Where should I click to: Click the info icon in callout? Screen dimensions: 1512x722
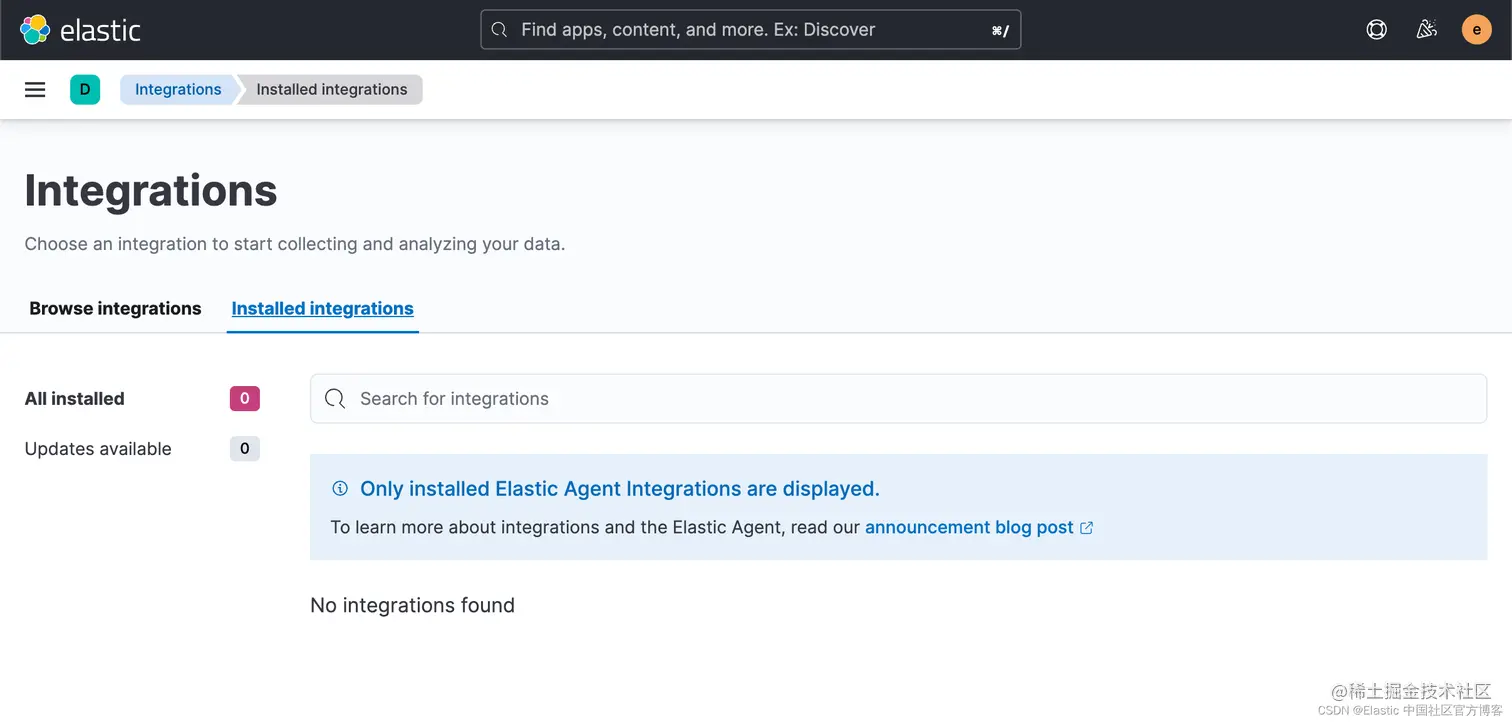tap(340, 489)
